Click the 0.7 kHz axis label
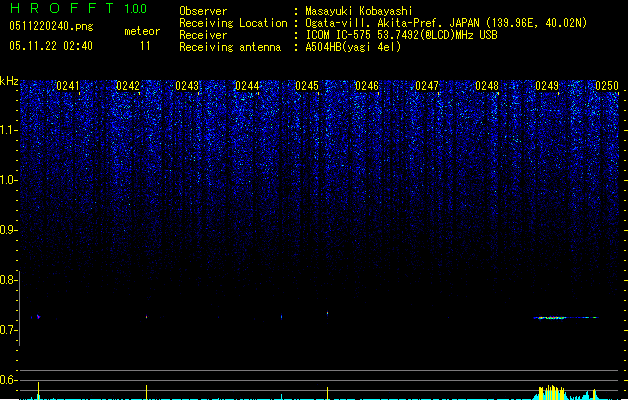Image resolution: width=629 pixels, height=400 pixels. click(8, 330)
